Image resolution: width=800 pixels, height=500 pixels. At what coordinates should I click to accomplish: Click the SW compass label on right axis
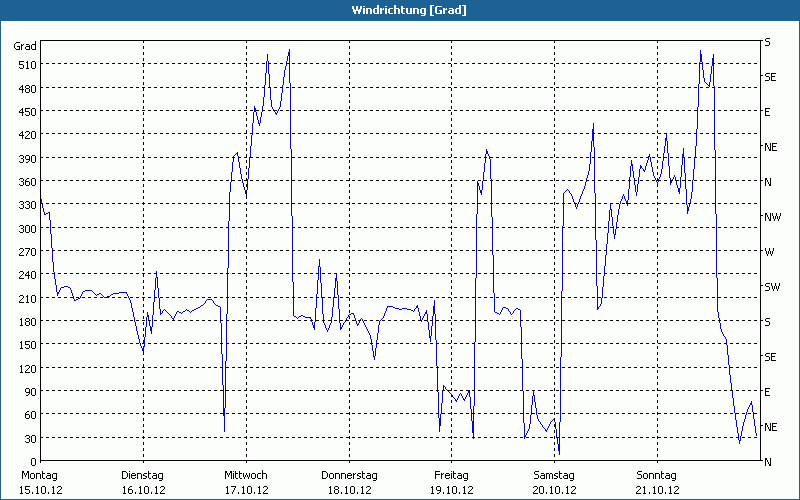pos(771,287)
